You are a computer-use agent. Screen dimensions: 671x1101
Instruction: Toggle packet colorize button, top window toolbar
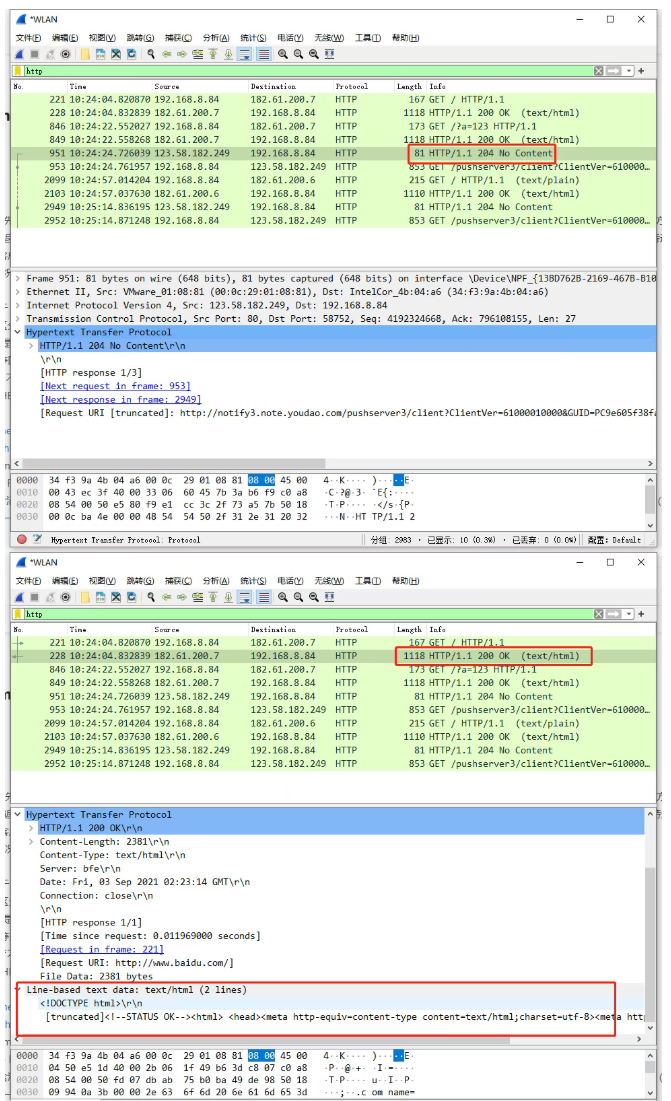[264, 54]
